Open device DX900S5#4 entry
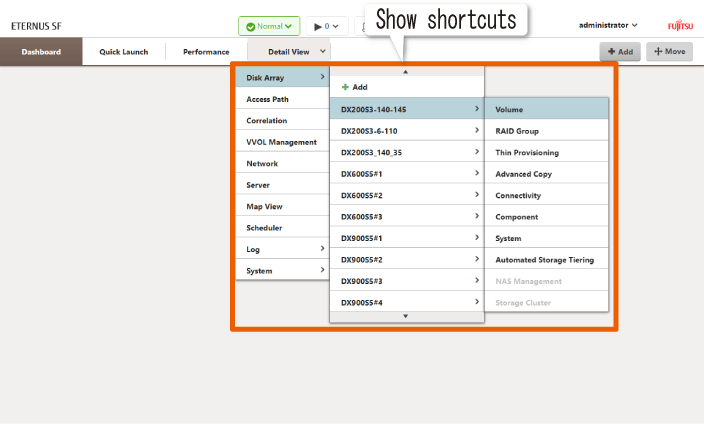 tap(407, 302)
